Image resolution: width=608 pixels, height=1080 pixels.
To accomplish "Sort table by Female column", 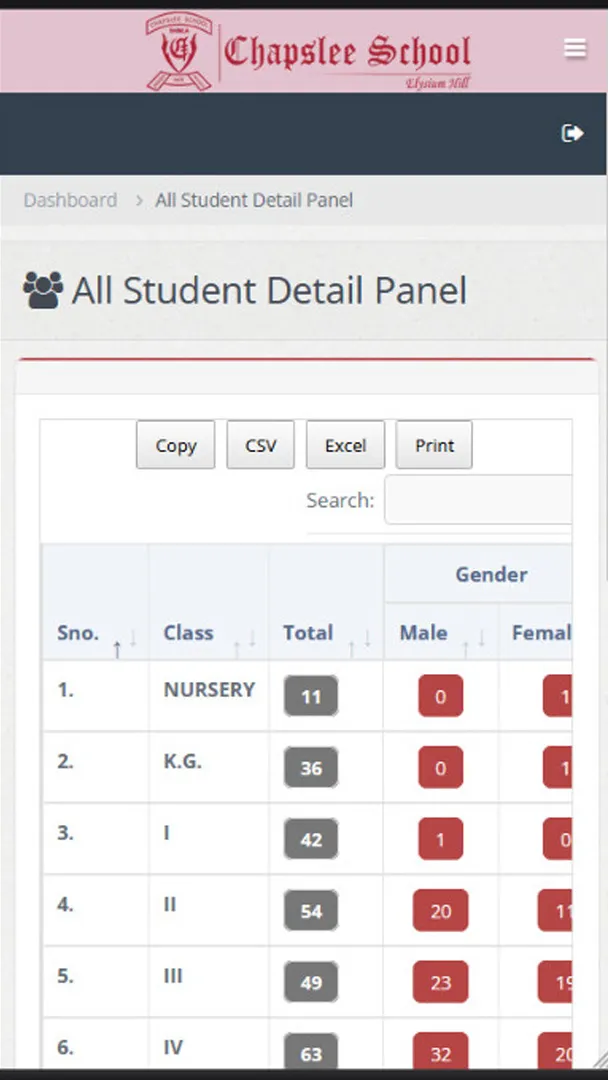I will [536, 632].
